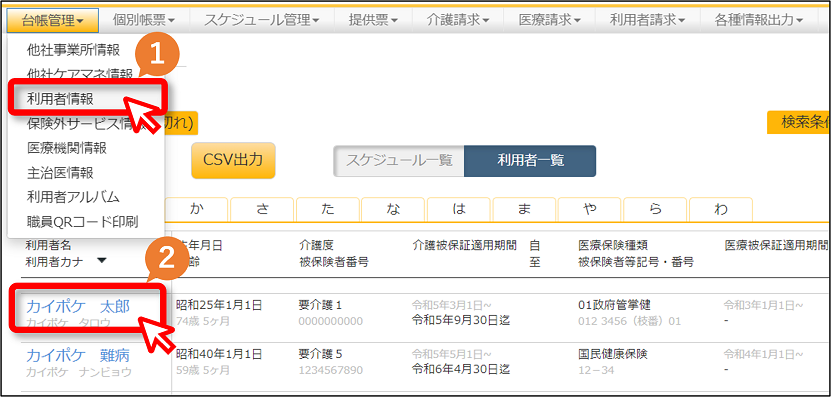Open 主治医情報 from the menu
The image size is (831, 397).
(x=60, y=173)
